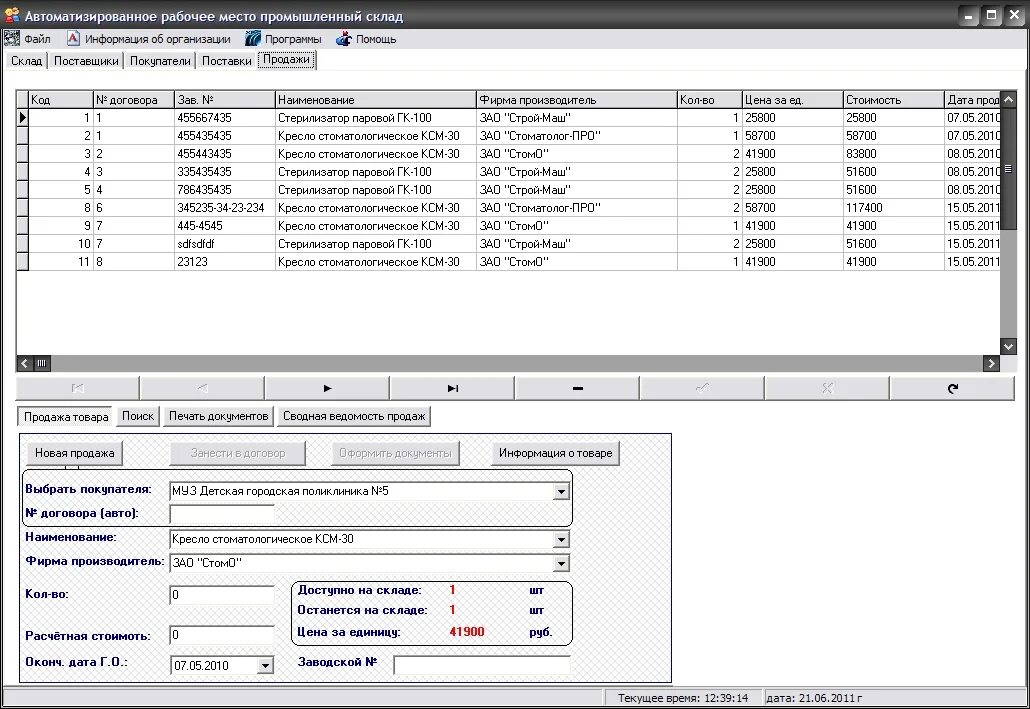Screen dimensions: 1030x709
Task: Click the № договора column header
Action: [x=134, y=100]
